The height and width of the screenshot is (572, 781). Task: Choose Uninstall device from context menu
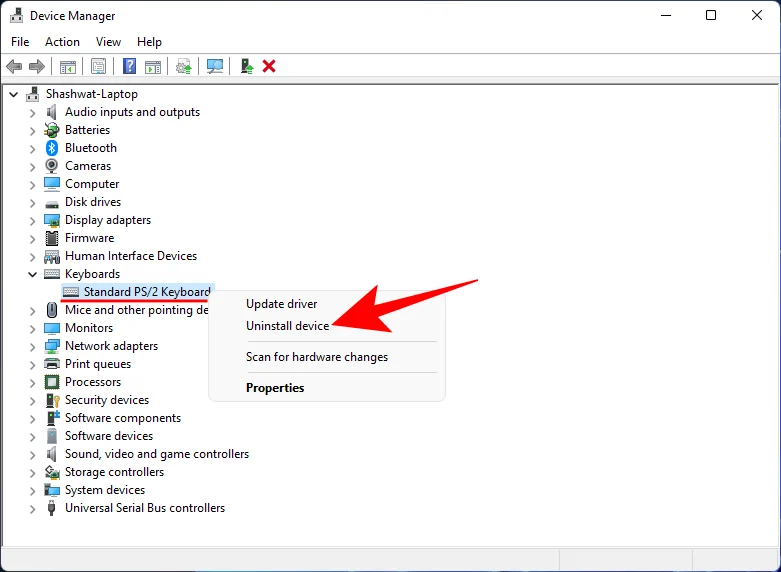pyautogui.click(x=287, y=326)
